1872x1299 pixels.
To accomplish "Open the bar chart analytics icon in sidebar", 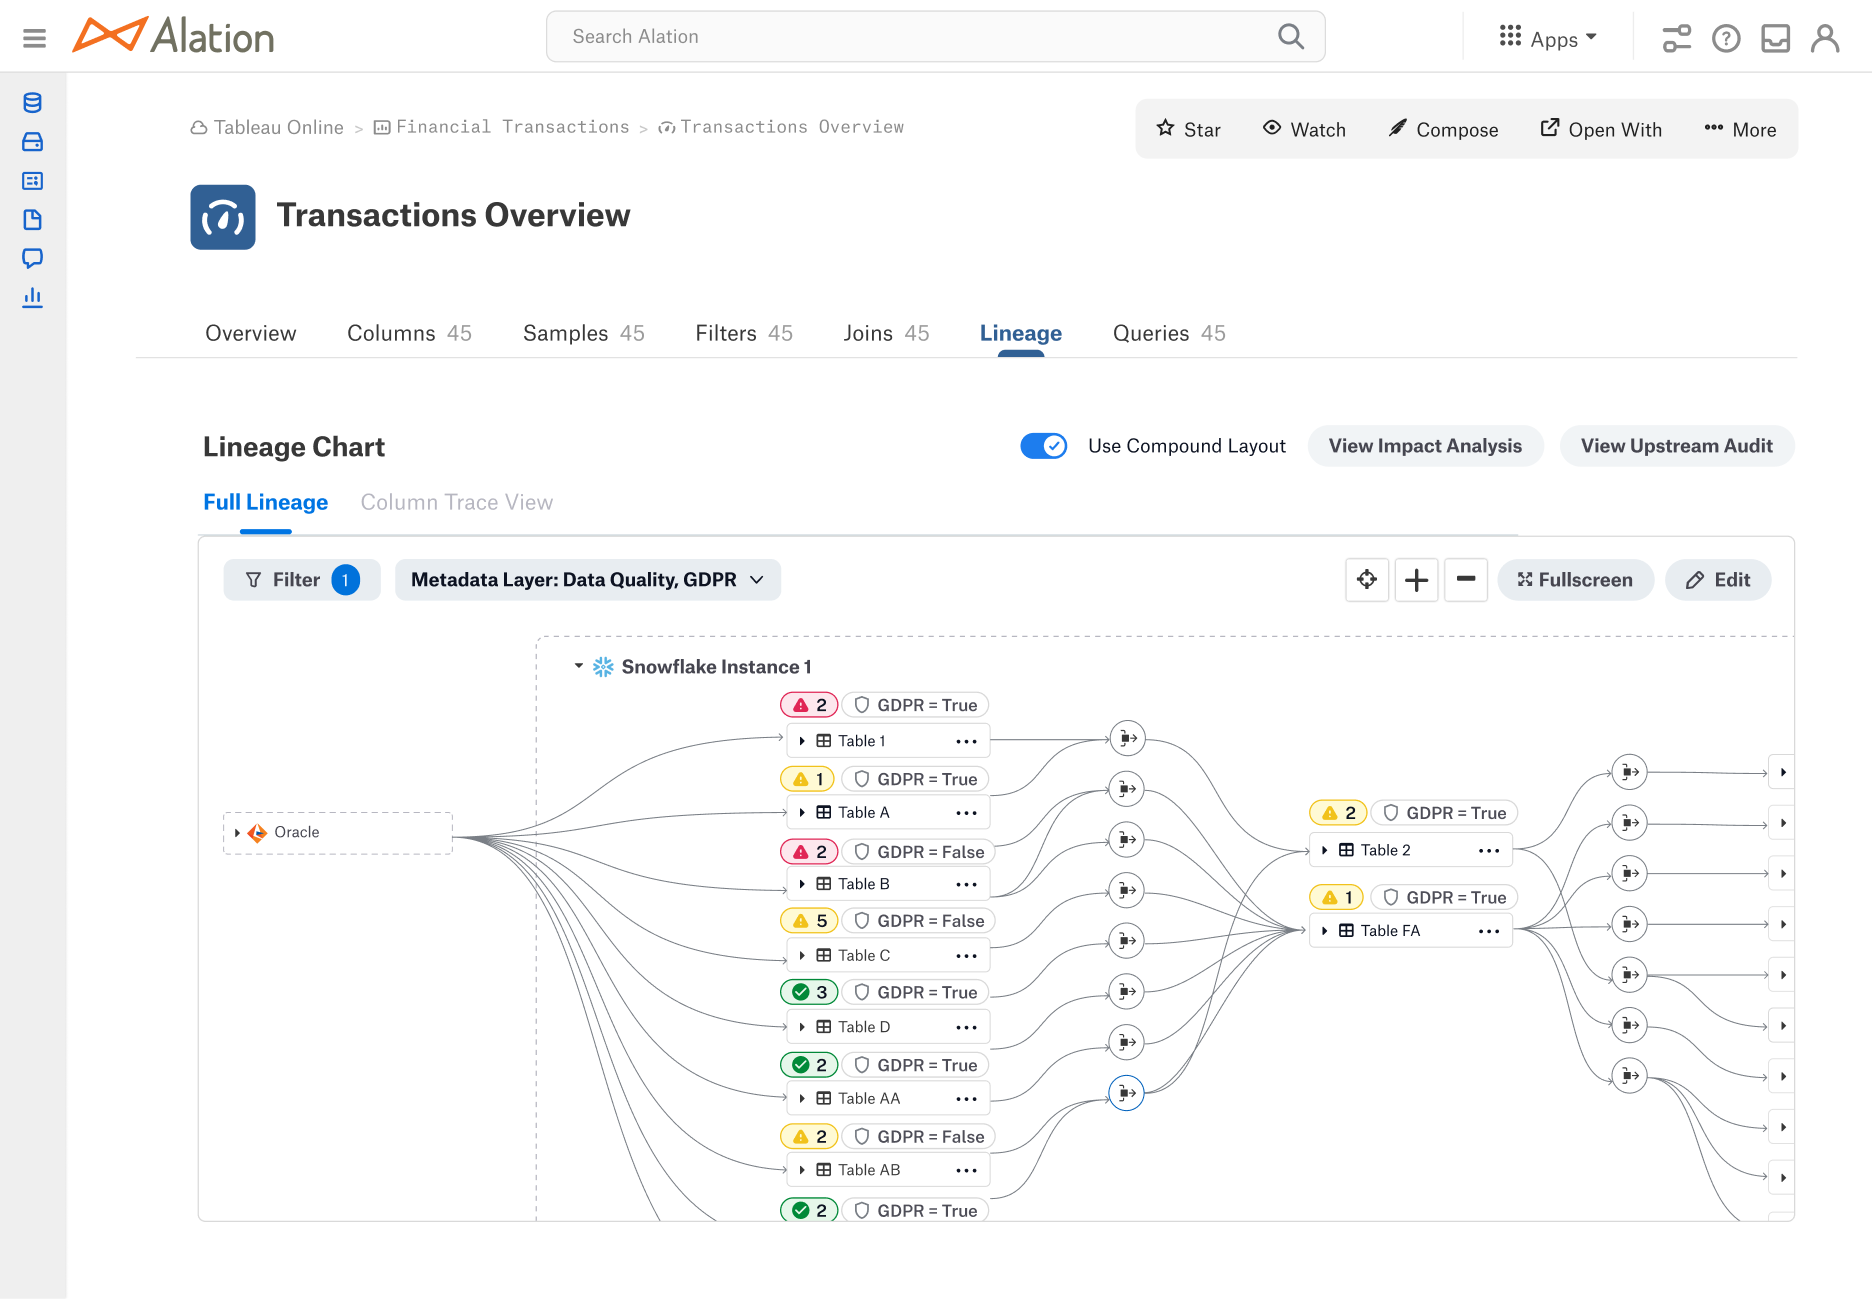I will 32,298.
